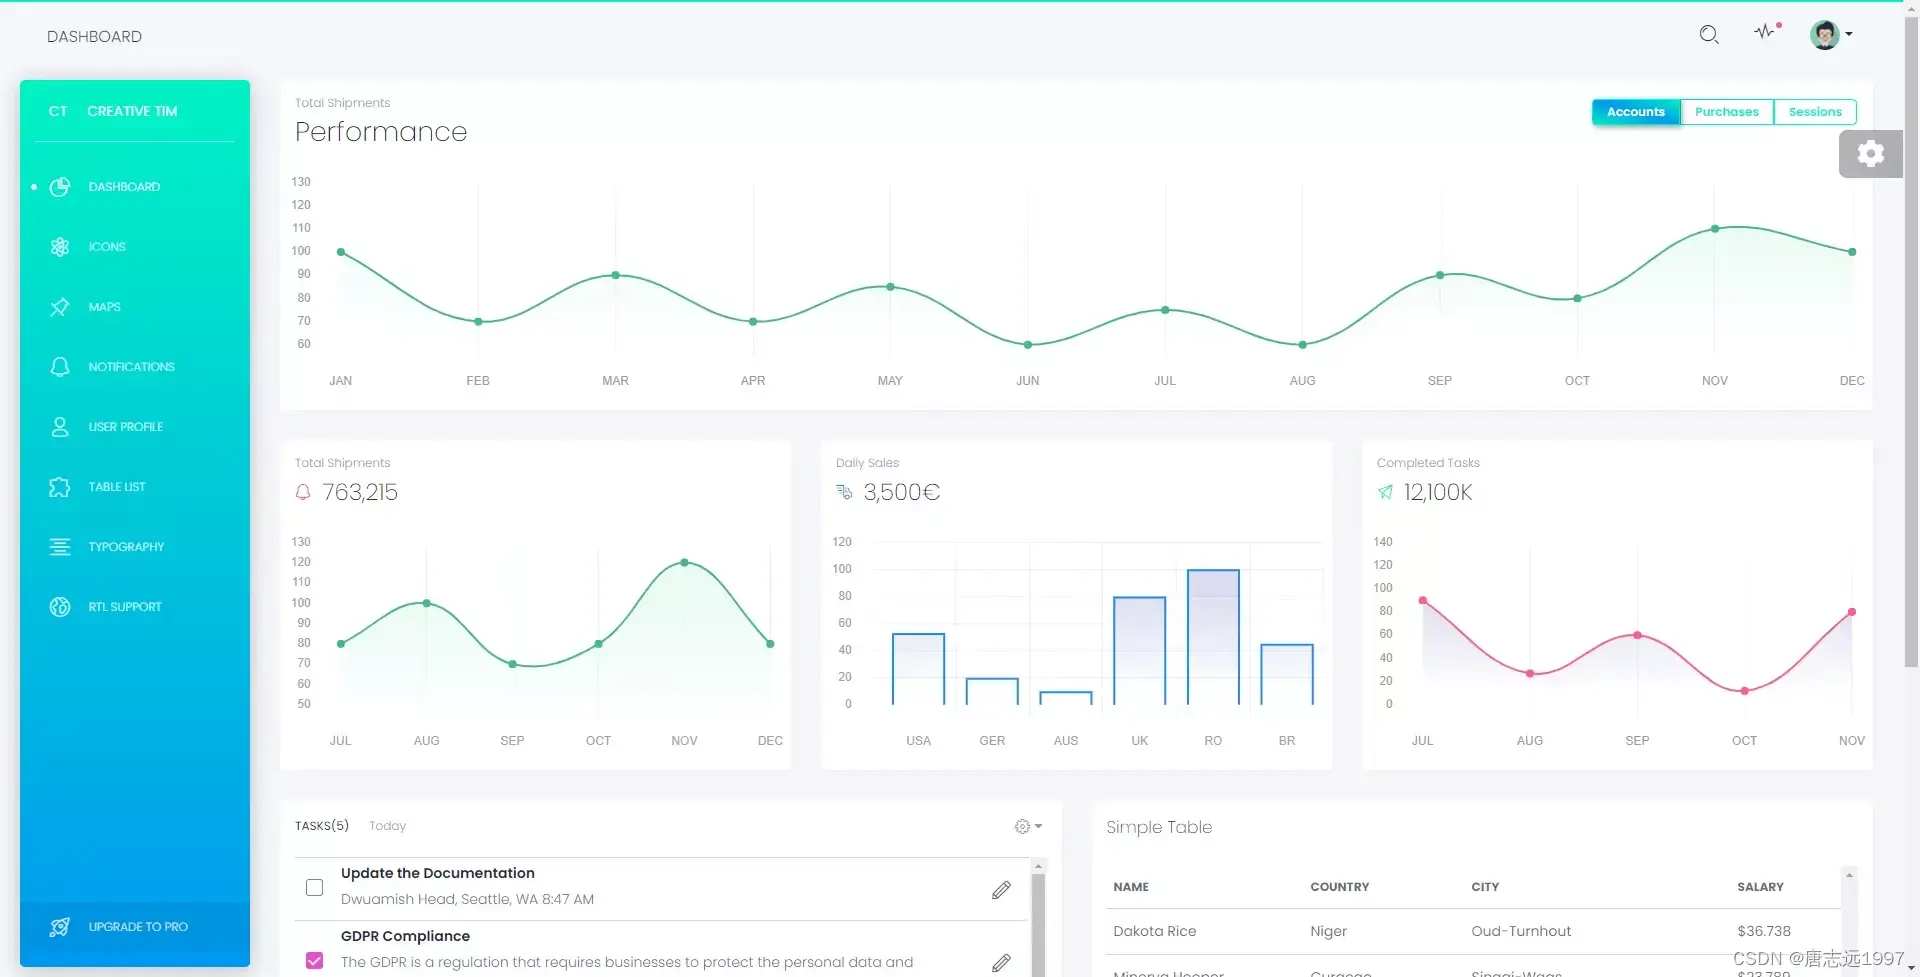
Task: Click the MAPS sidebar label
Action: tap(104, 307)
